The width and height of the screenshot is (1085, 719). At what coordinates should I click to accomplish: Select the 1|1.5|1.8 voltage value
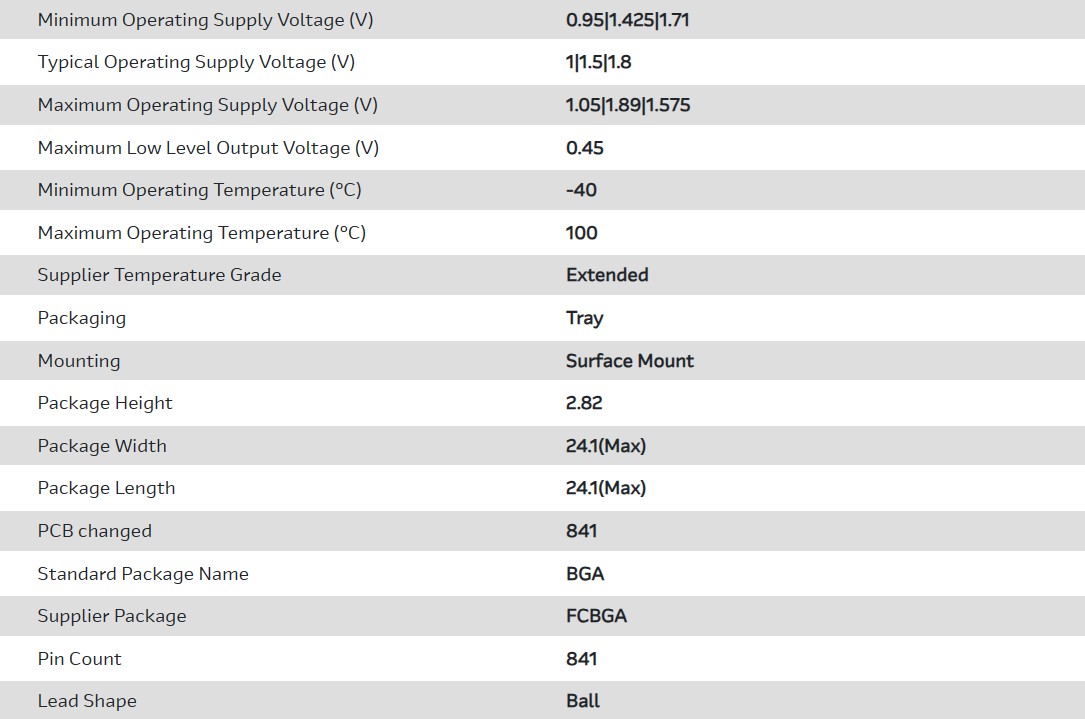(598, 62)
